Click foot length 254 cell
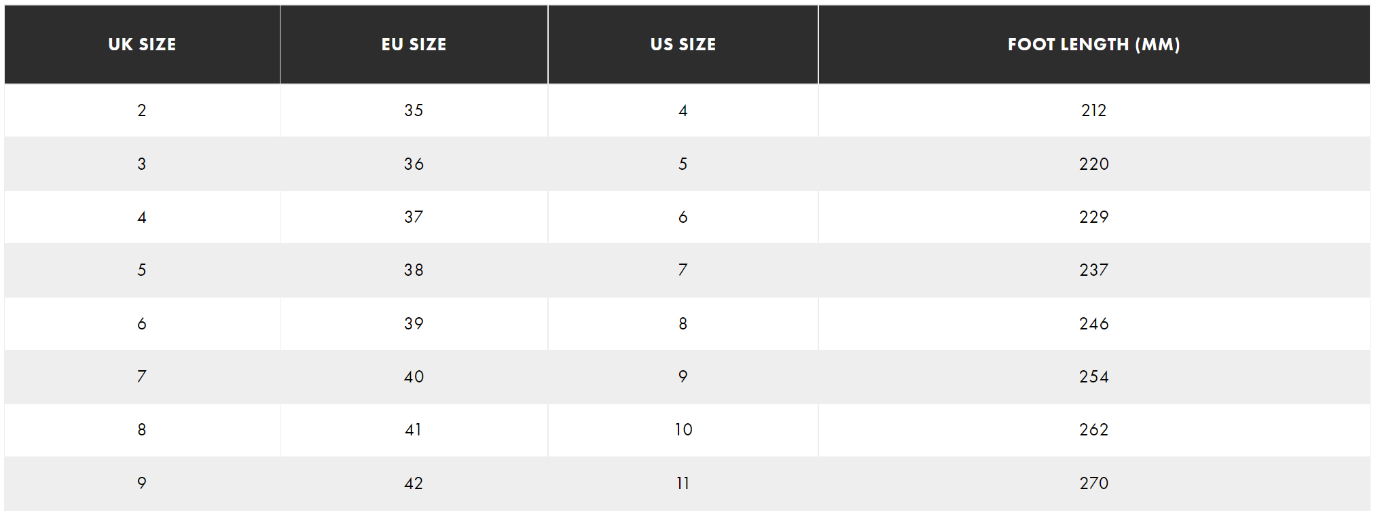 pyautogui.click(x=1094, y=377)
